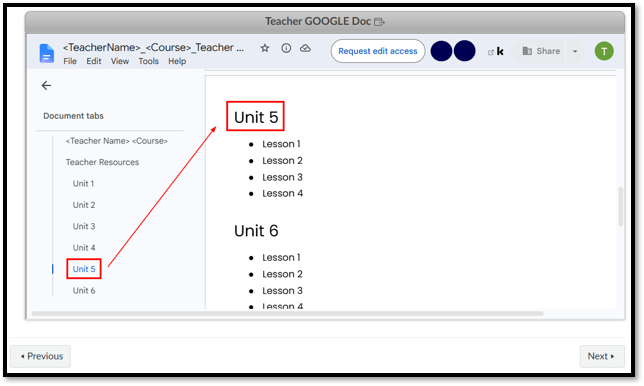
Task: Click Request edit access button
Action: (378, 51)
